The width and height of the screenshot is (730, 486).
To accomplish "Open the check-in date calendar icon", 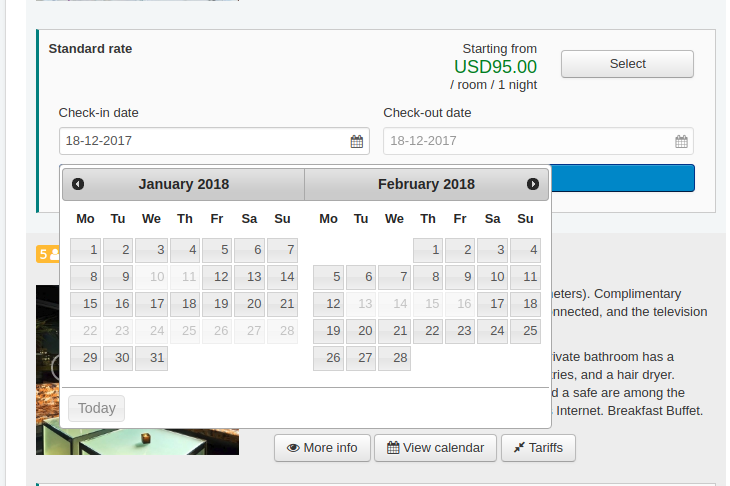I will [357, 142].
